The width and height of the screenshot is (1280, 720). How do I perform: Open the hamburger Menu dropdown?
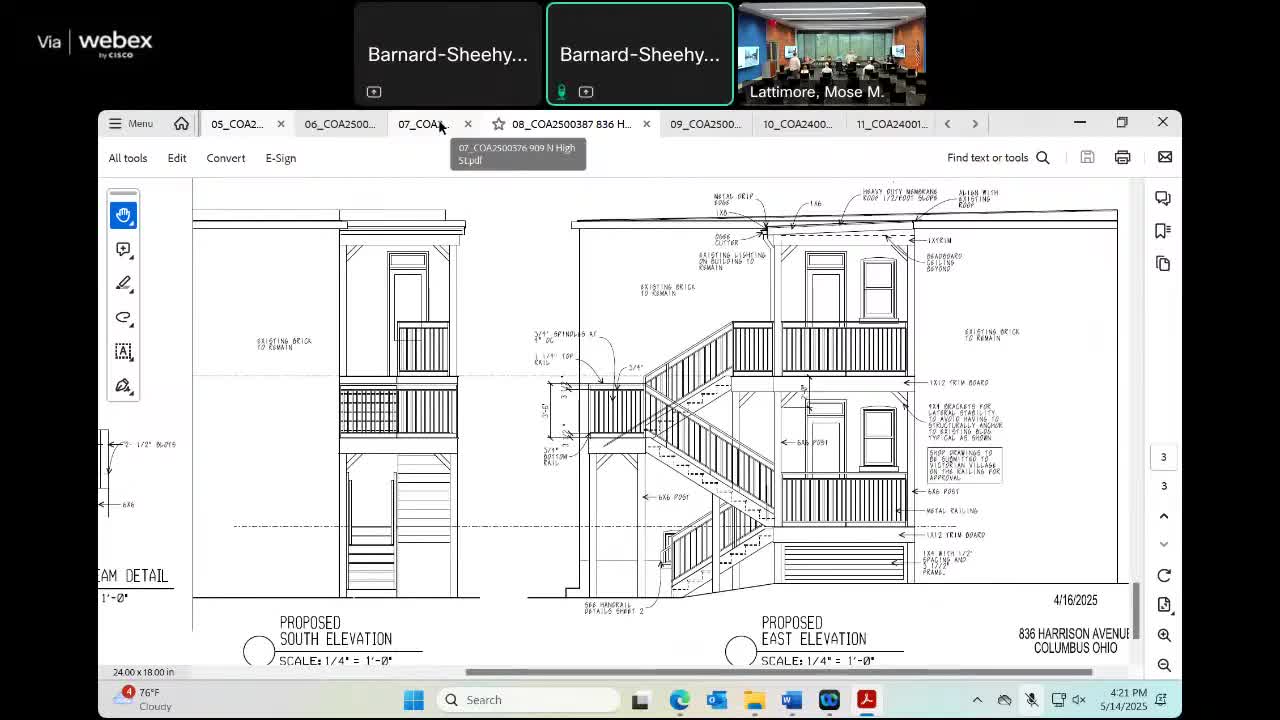coord(130,124)
